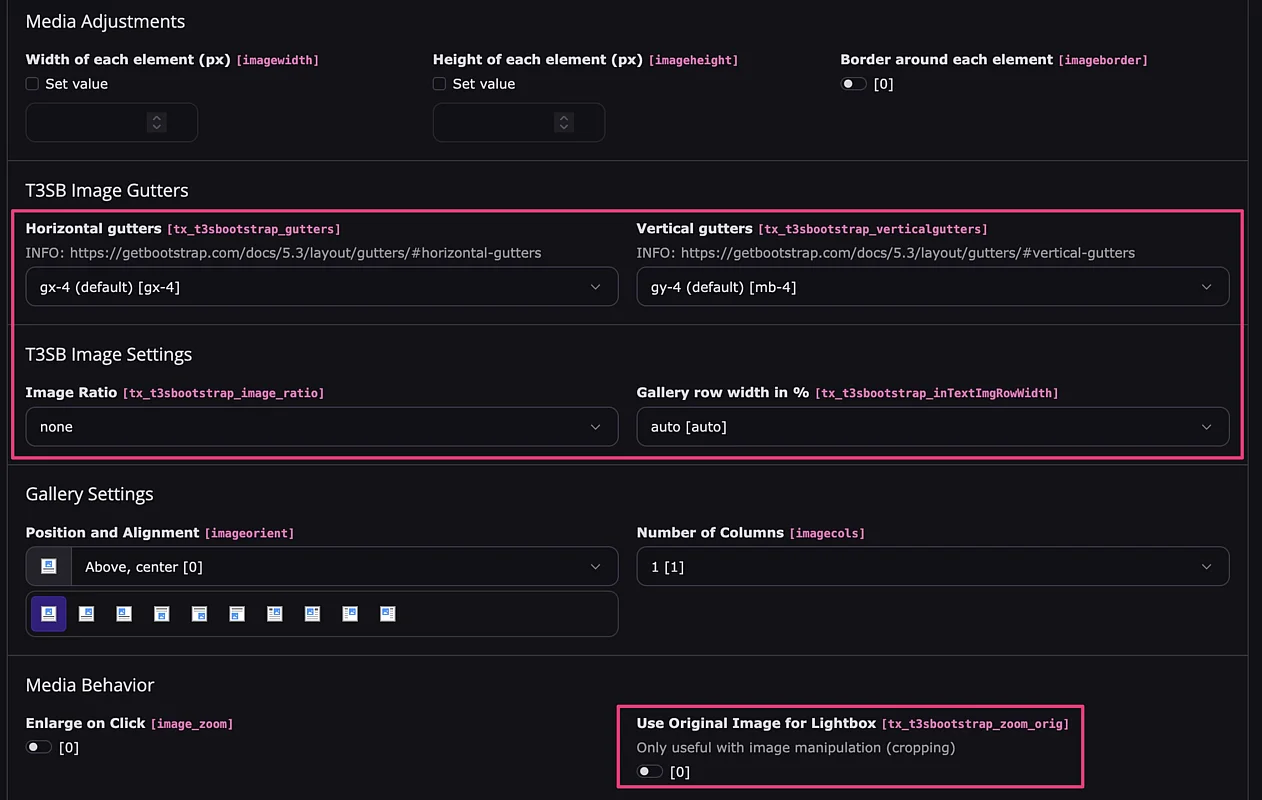Enable the 'Enlarge on Click' toggle
The image size is (1262, 800).
tap(38, 747)
